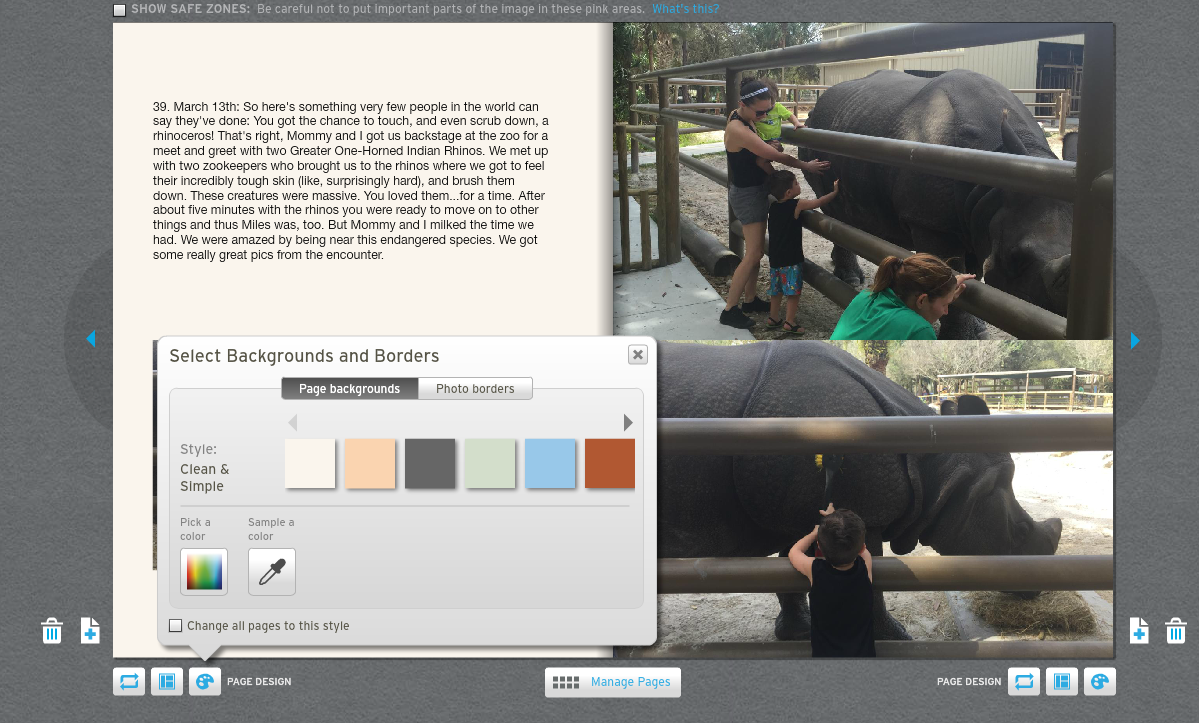The image size is (1199, 723).
Task: Open the right page layout template icon
Action: [1062, 682]
